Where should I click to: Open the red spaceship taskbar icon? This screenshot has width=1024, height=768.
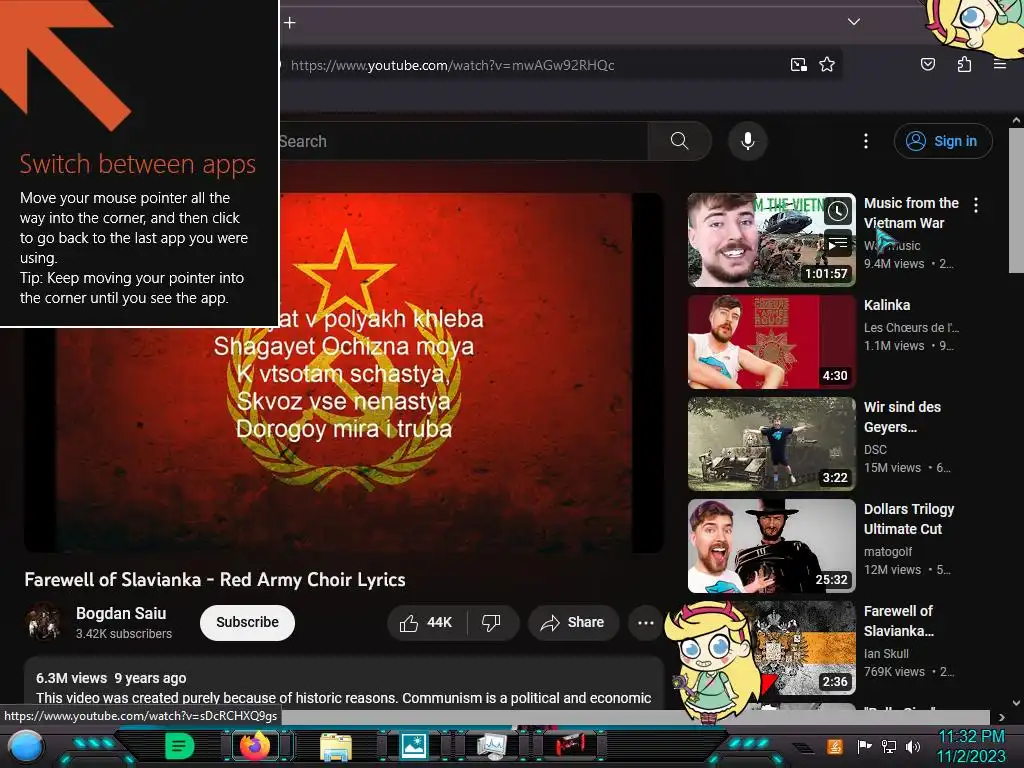tap(570, 744)
